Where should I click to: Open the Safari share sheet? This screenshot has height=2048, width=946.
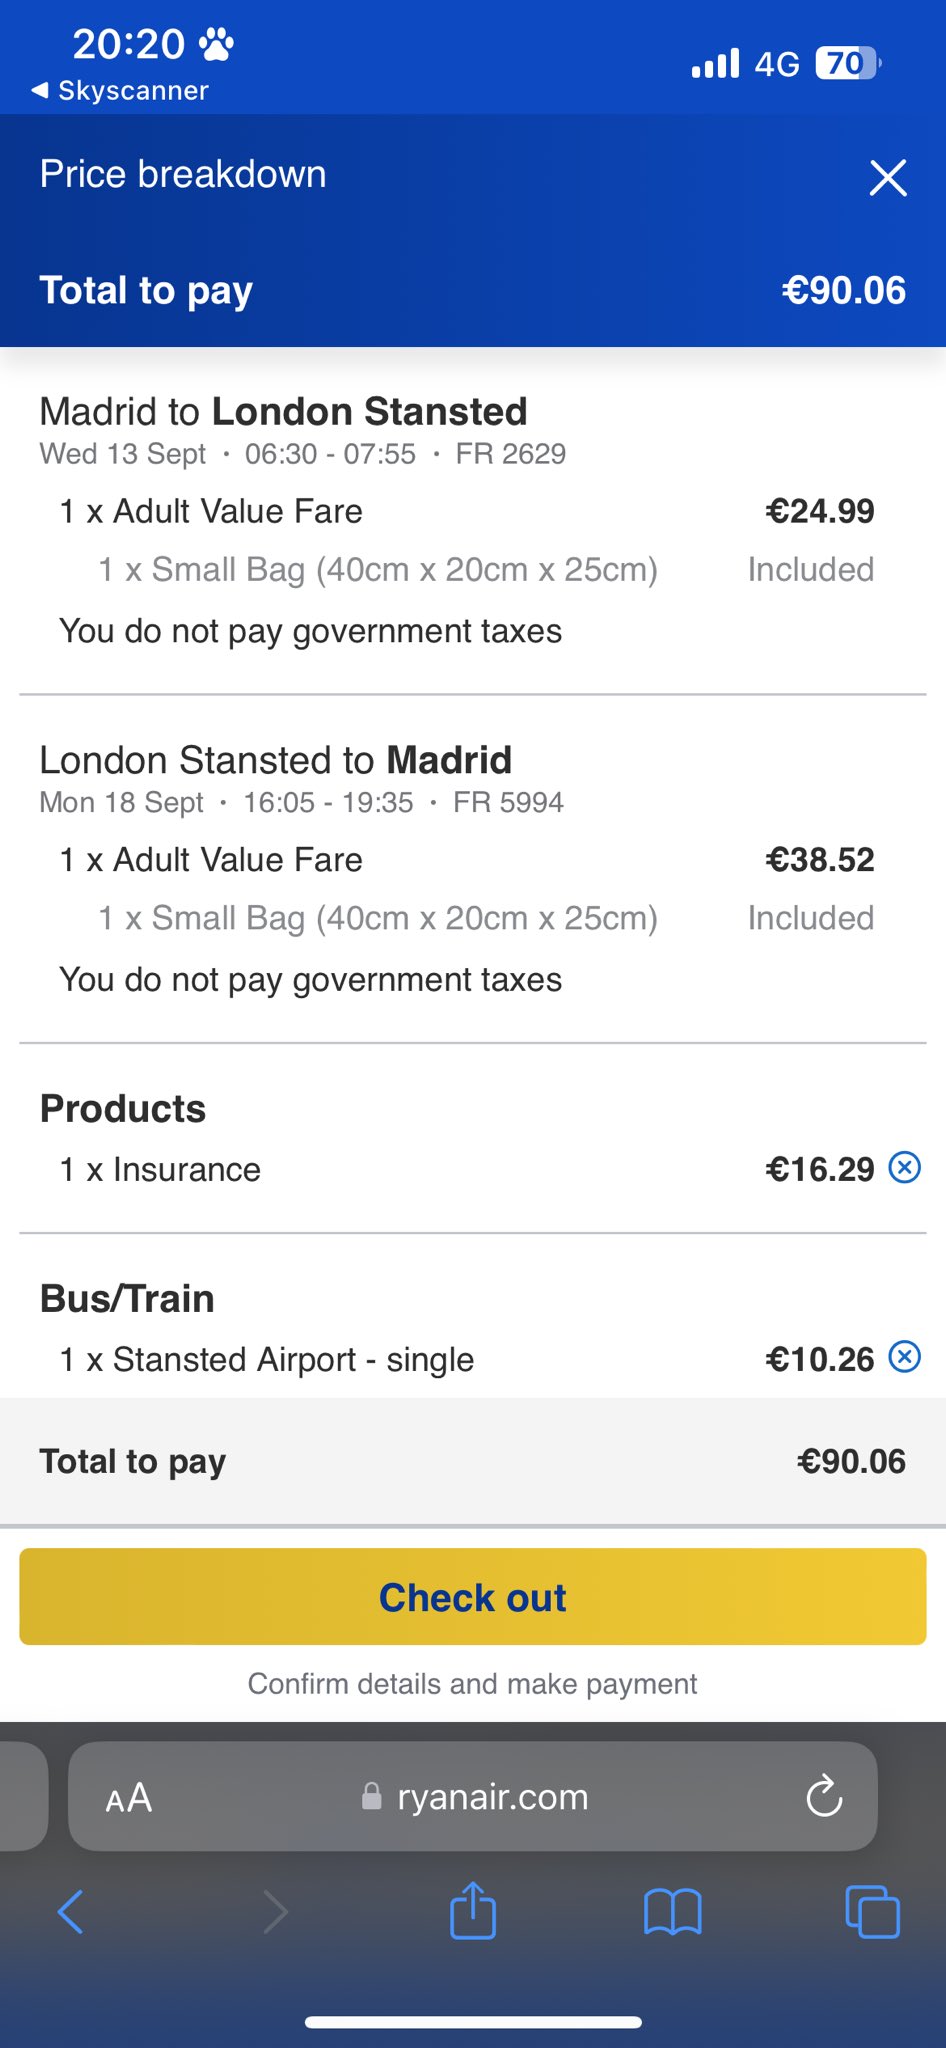[473, 1910]
